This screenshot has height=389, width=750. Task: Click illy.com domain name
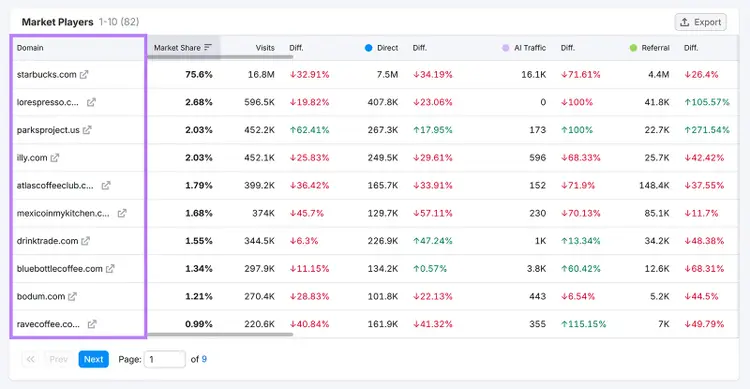point(32,158)
